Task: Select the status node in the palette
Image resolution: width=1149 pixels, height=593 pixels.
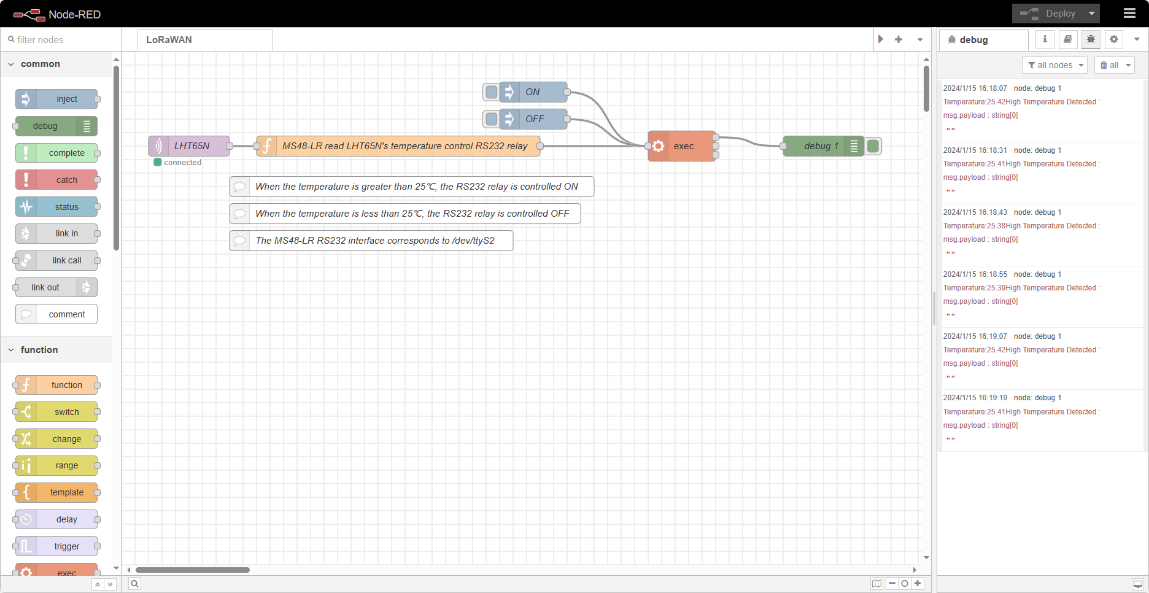Action: 56,207
